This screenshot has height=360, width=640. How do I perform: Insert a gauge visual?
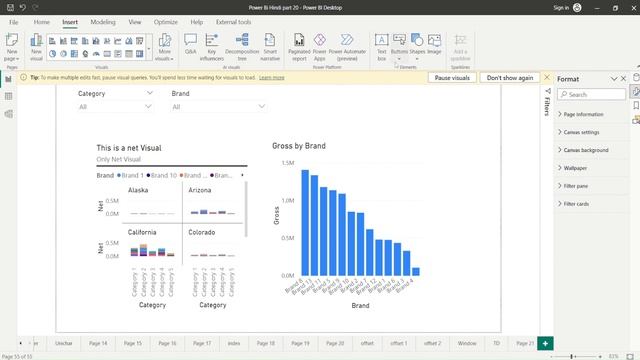tap(96, 53)
